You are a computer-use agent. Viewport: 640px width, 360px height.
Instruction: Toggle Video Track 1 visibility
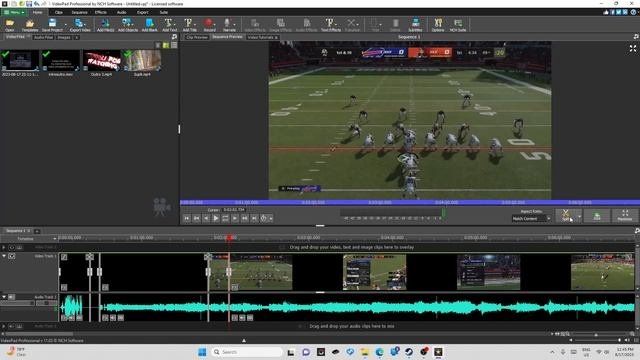coord(12,256)
